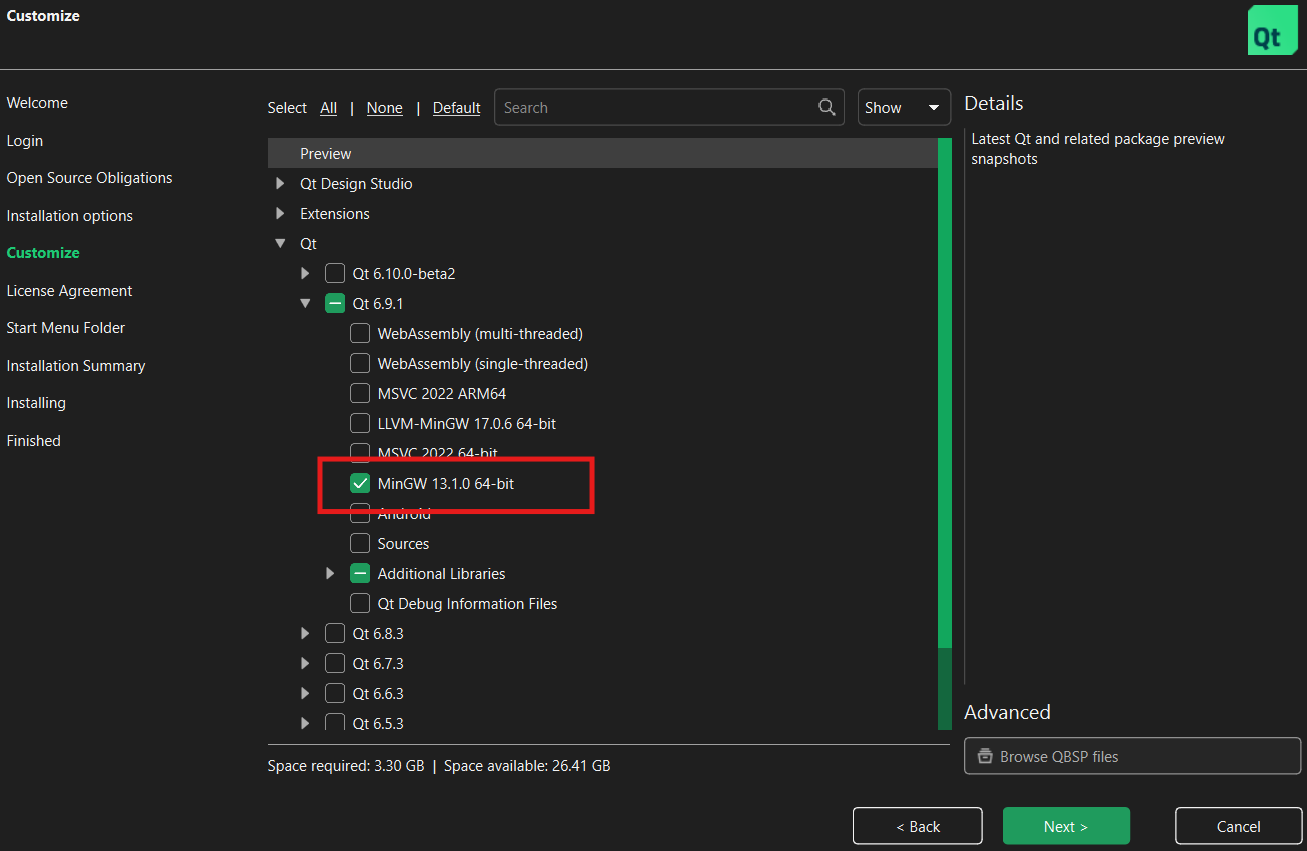Click the Next button
The image size is (1307, 851).
(x=1066, y=826)
